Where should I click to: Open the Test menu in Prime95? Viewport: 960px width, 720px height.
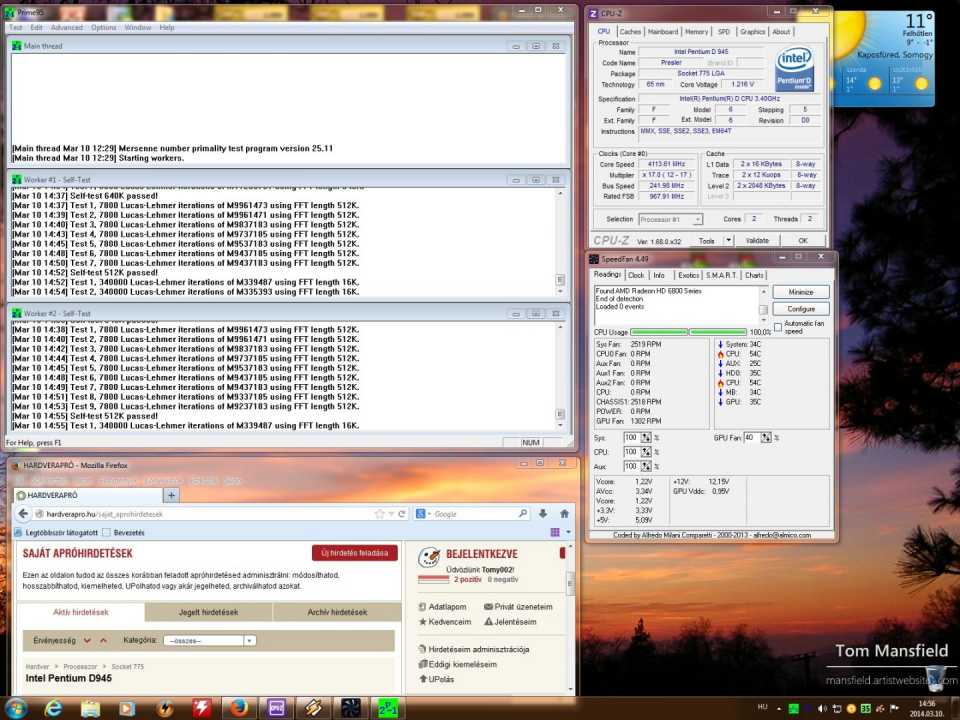15,28
